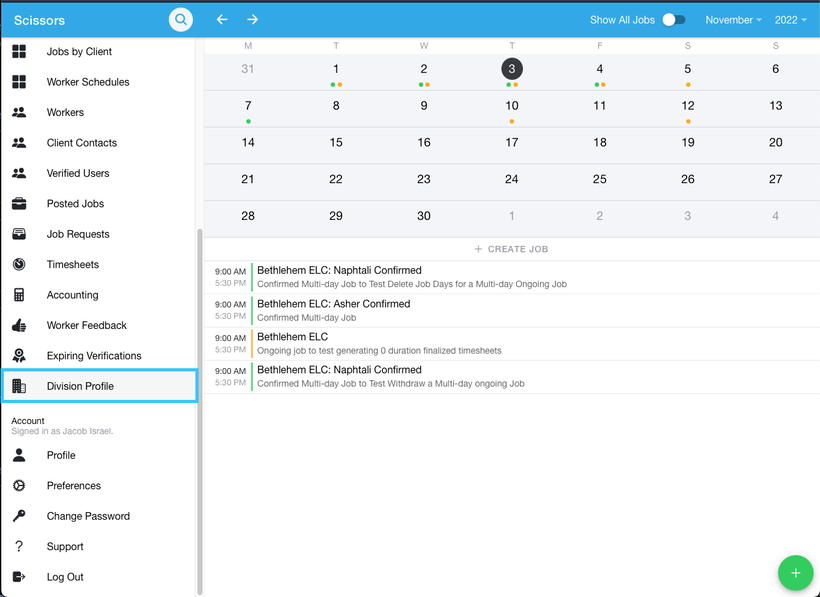Click the Posted Jobs briefcase icon
The image size is (820, 597).
[19, 203]
